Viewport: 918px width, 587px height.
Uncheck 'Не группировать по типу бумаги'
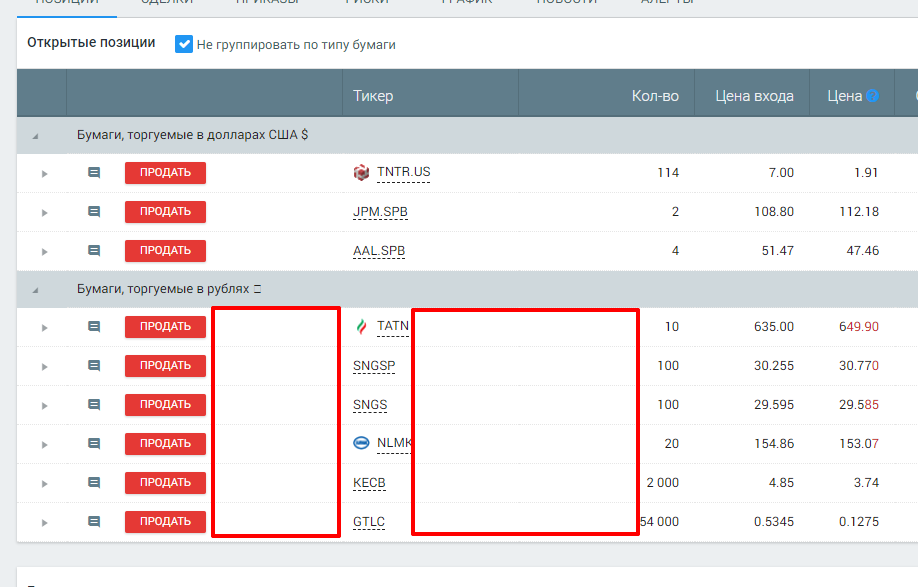coord(184,44)
